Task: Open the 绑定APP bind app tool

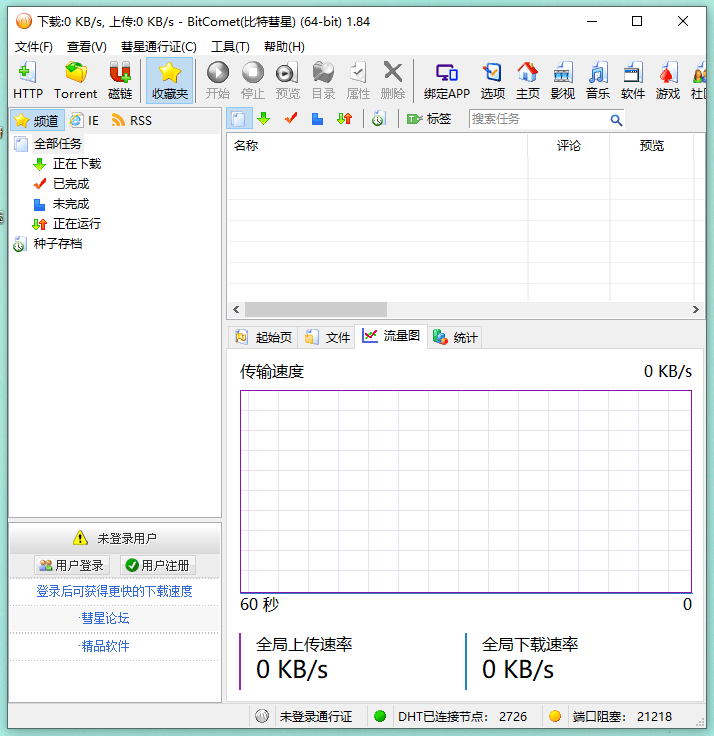Action: 446,80
